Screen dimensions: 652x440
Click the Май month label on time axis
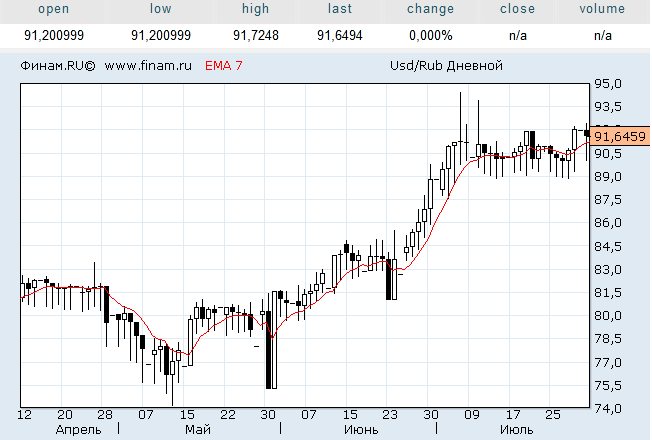[198, 430]
